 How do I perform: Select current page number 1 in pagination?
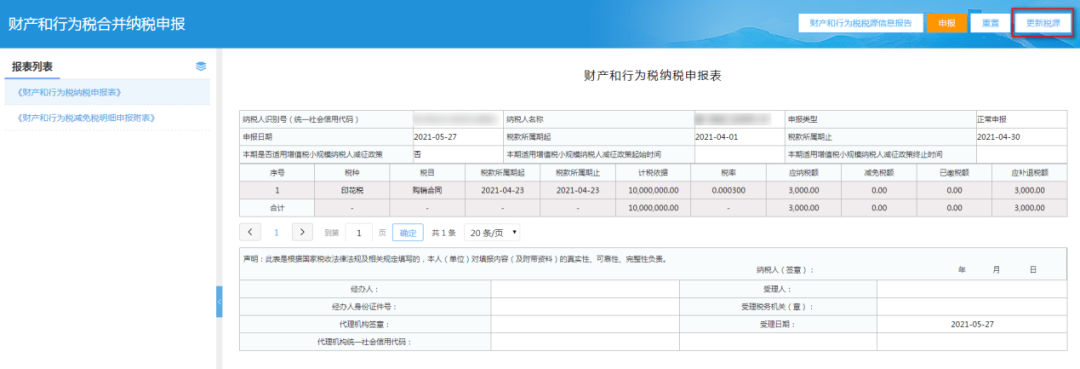pos(276,233)
